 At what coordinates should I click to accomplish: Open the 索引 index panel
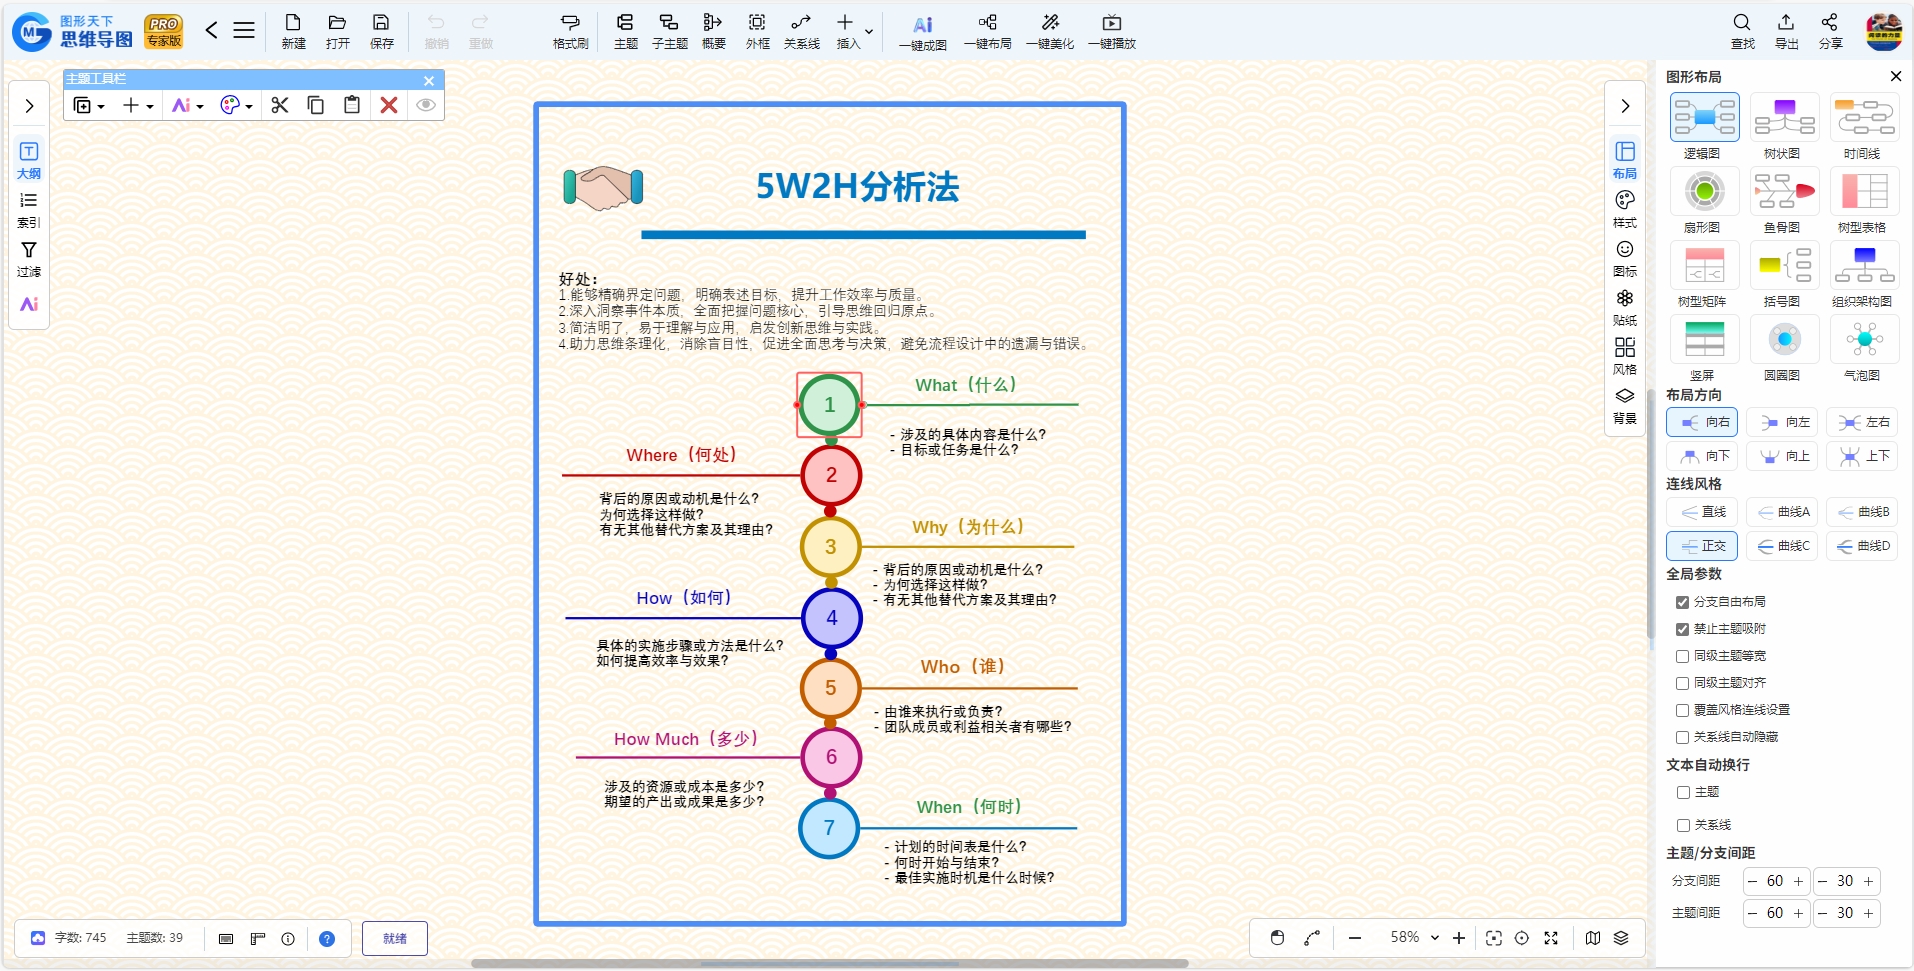pos(29,210)
